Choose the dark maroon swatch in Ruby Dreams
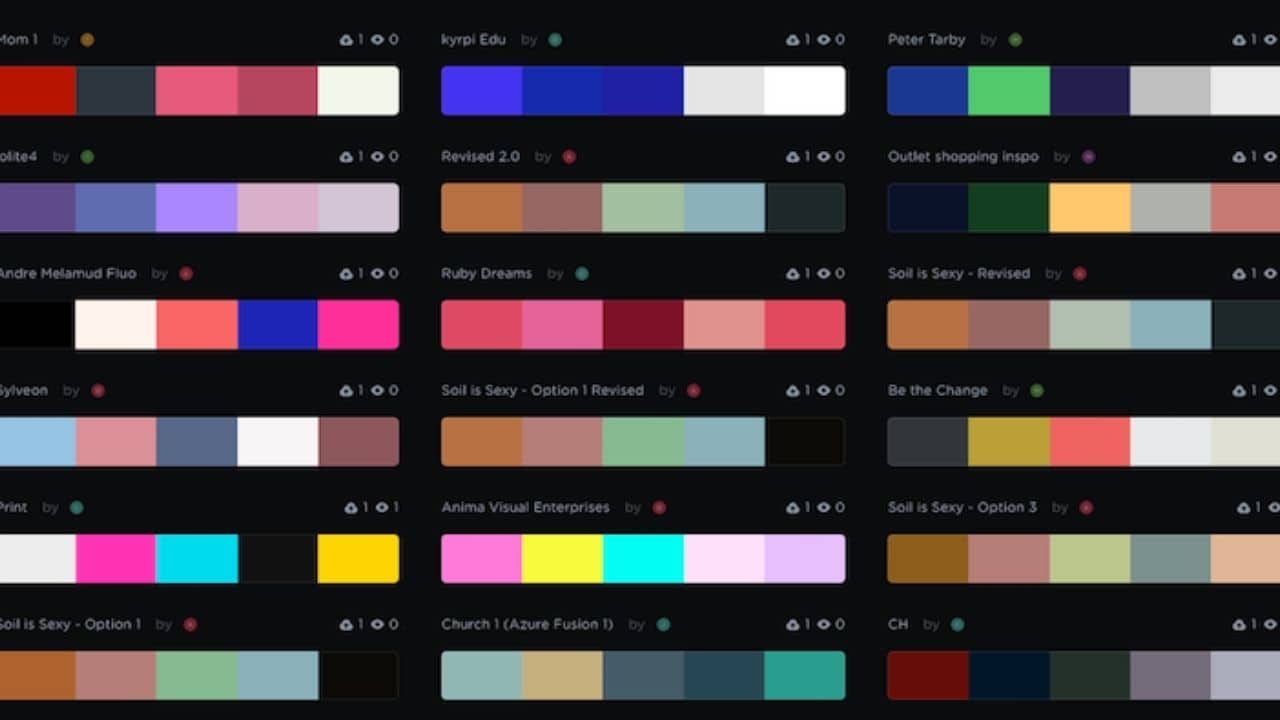 643,325
